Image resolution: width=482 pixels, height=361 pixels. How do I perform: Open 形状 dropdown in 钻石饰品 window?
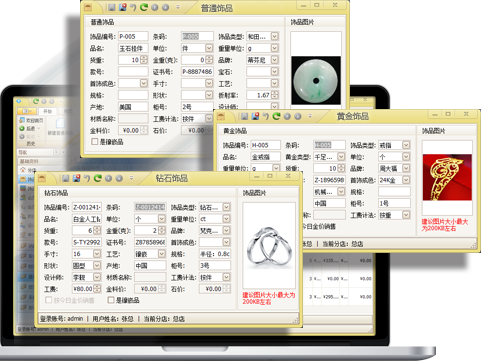pos(97,266)
